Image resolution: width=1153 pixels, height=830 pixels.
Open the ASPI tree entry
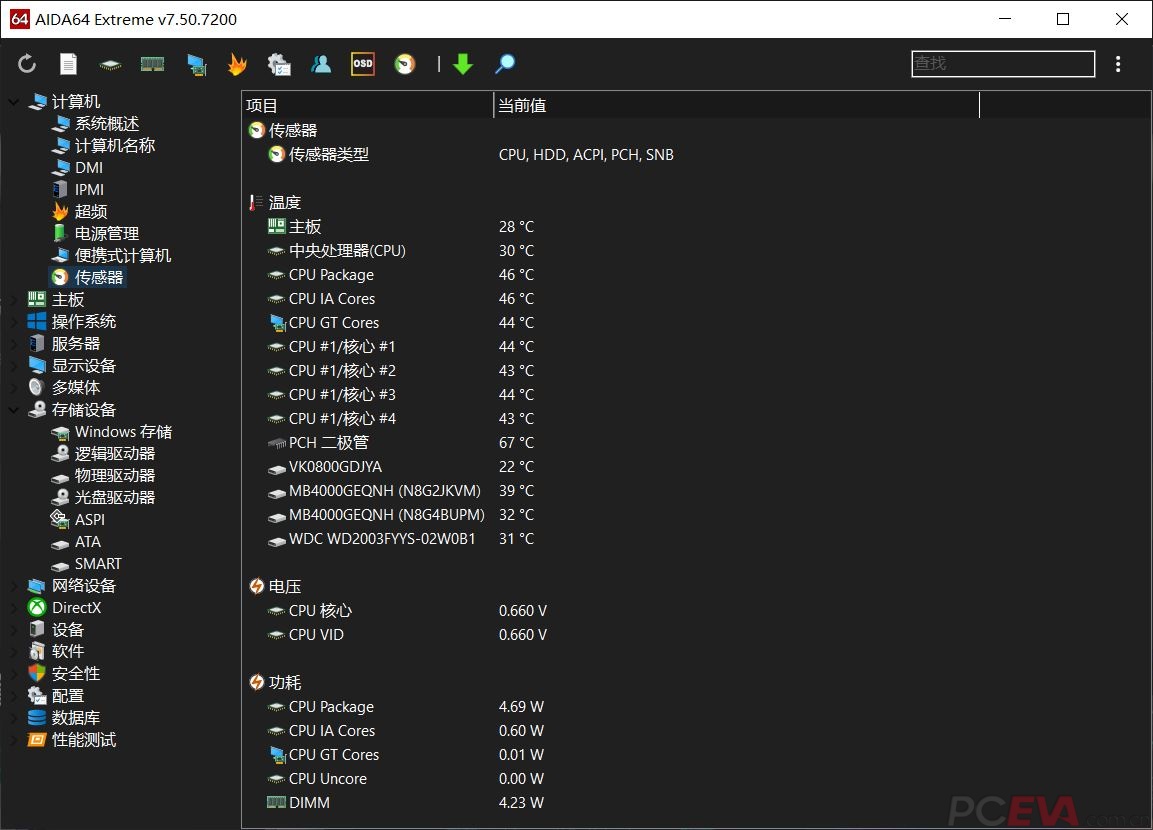[90, 520]
